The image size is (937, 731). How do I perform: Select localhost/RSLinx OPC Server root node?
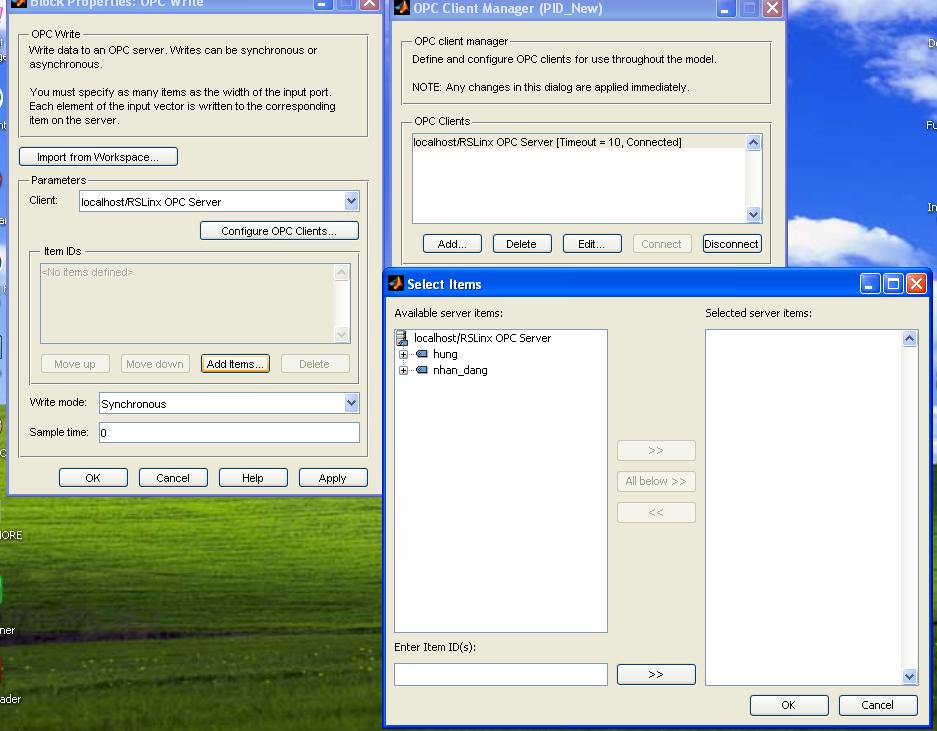click(482, 338)
